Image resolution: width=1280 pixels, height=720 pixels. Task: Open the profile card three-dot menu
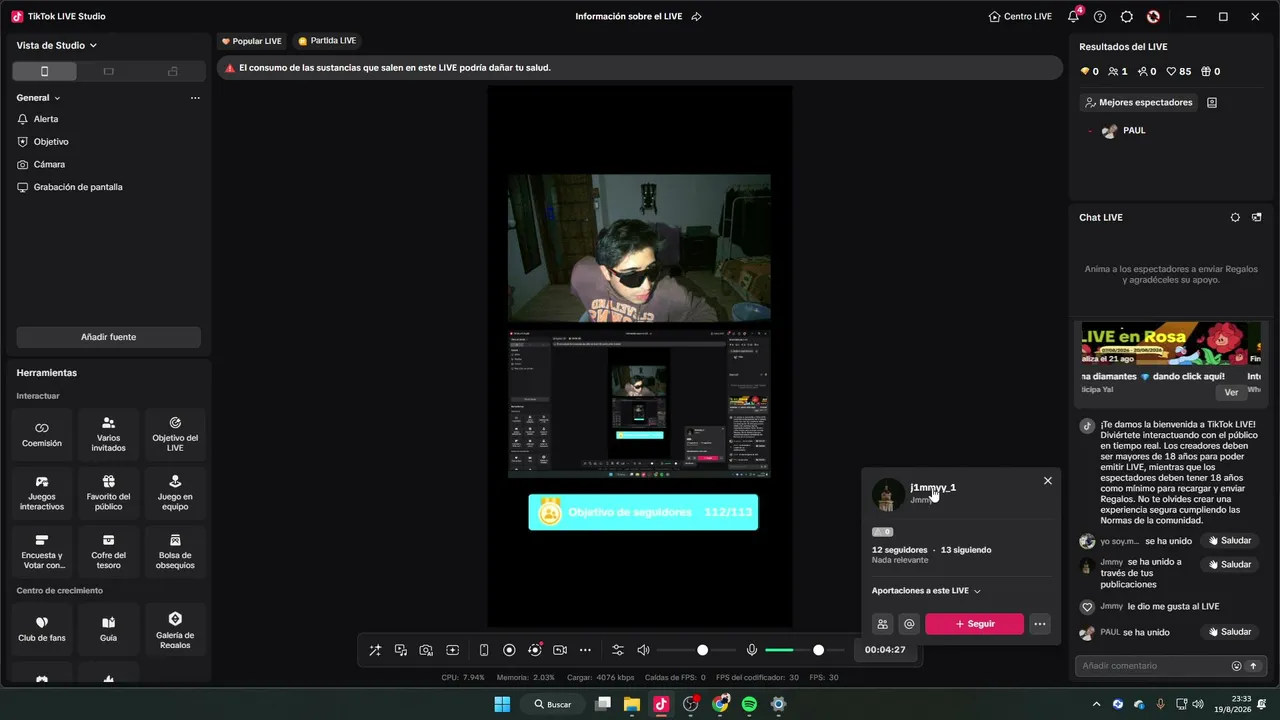[x=1040, y=624]
